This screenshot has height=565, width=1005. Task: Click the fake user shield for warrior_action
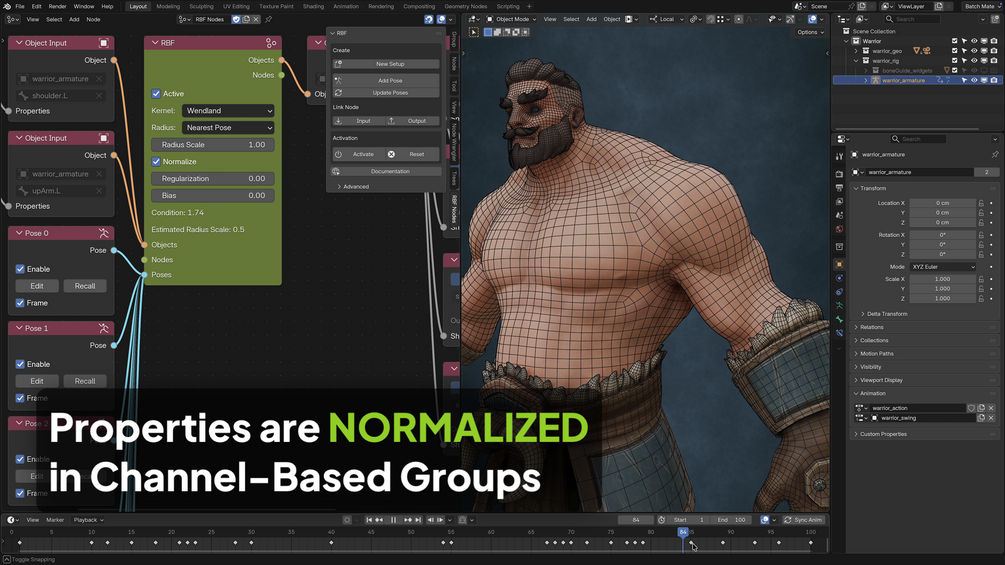click(971, 408)
